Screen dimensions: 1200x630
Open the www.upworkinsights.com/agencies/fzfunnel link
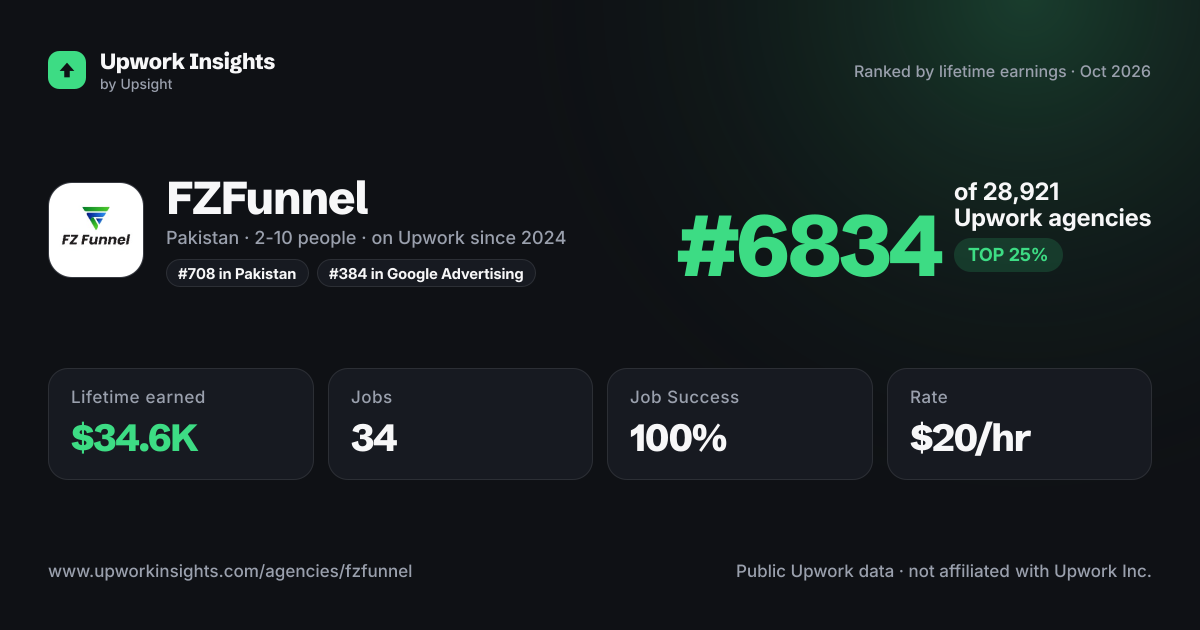coord(230,571)
